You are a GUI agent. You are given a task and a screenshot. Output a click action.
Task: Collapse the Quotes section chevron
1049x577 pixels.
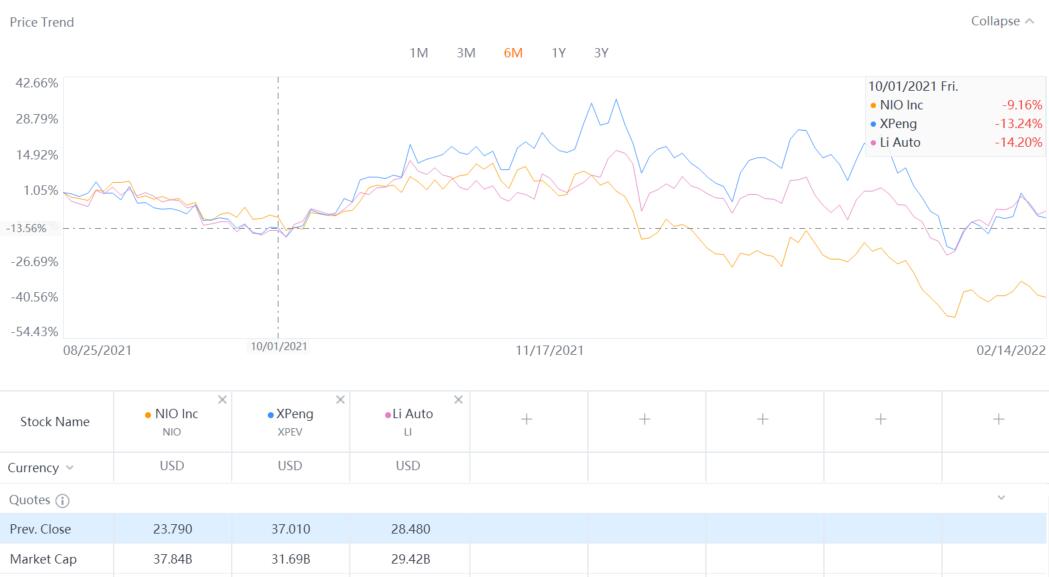click(1001, 498)
